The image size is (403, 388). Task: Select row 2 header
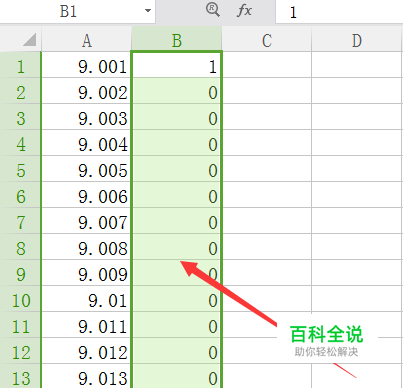coord(20,91)
